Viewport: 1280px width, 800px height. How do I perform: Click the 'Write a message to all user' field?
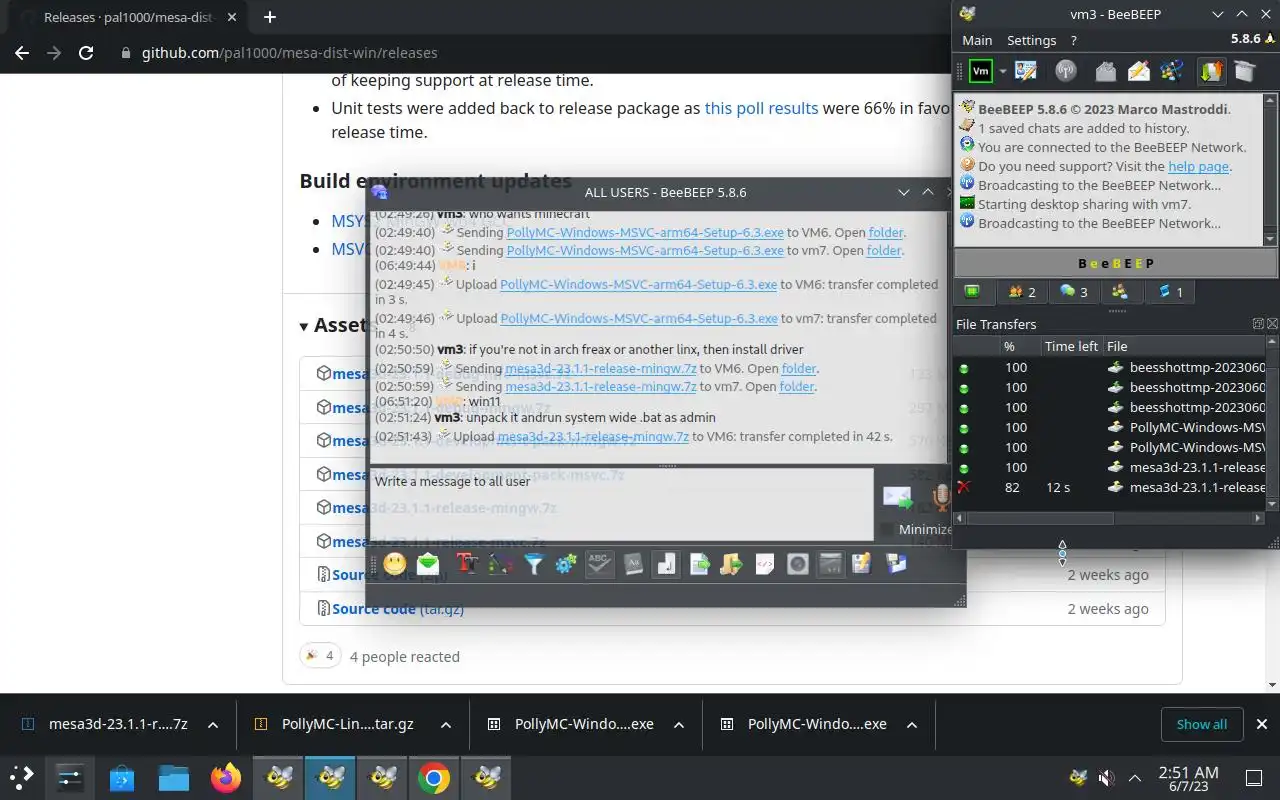point(621,504)
